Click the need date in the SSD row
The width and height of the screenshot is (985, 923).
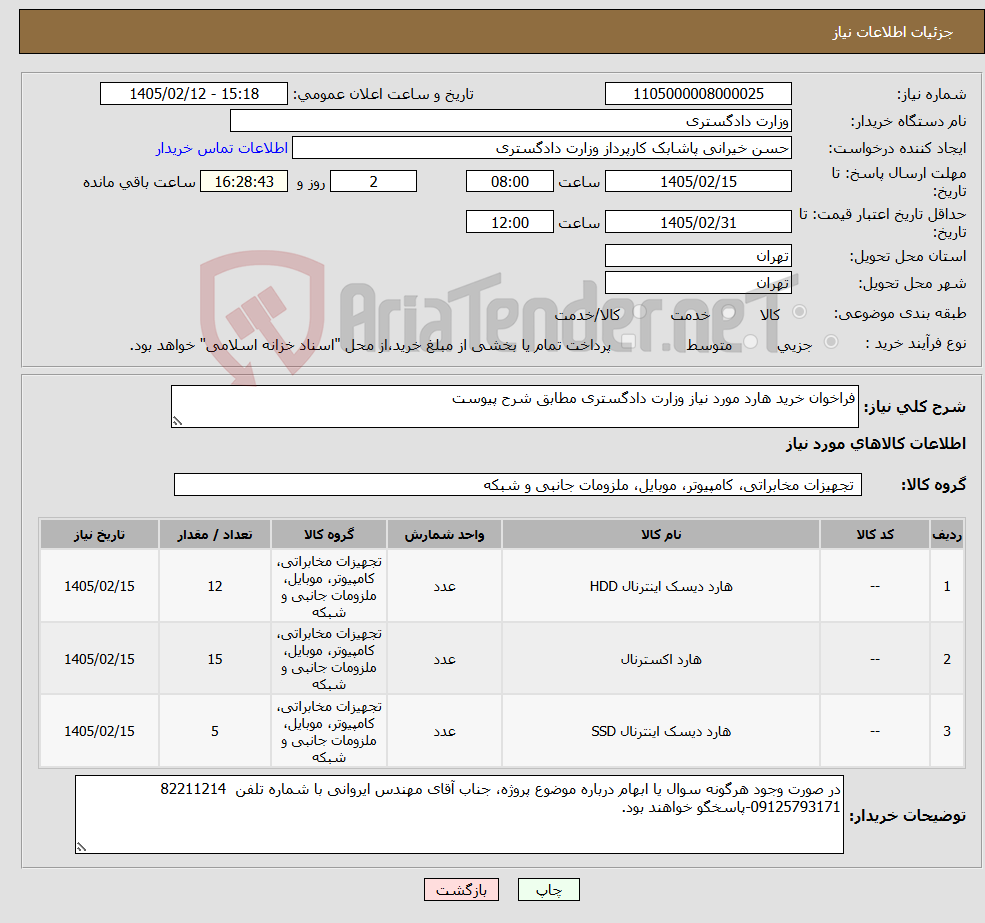tap(99, 731)
